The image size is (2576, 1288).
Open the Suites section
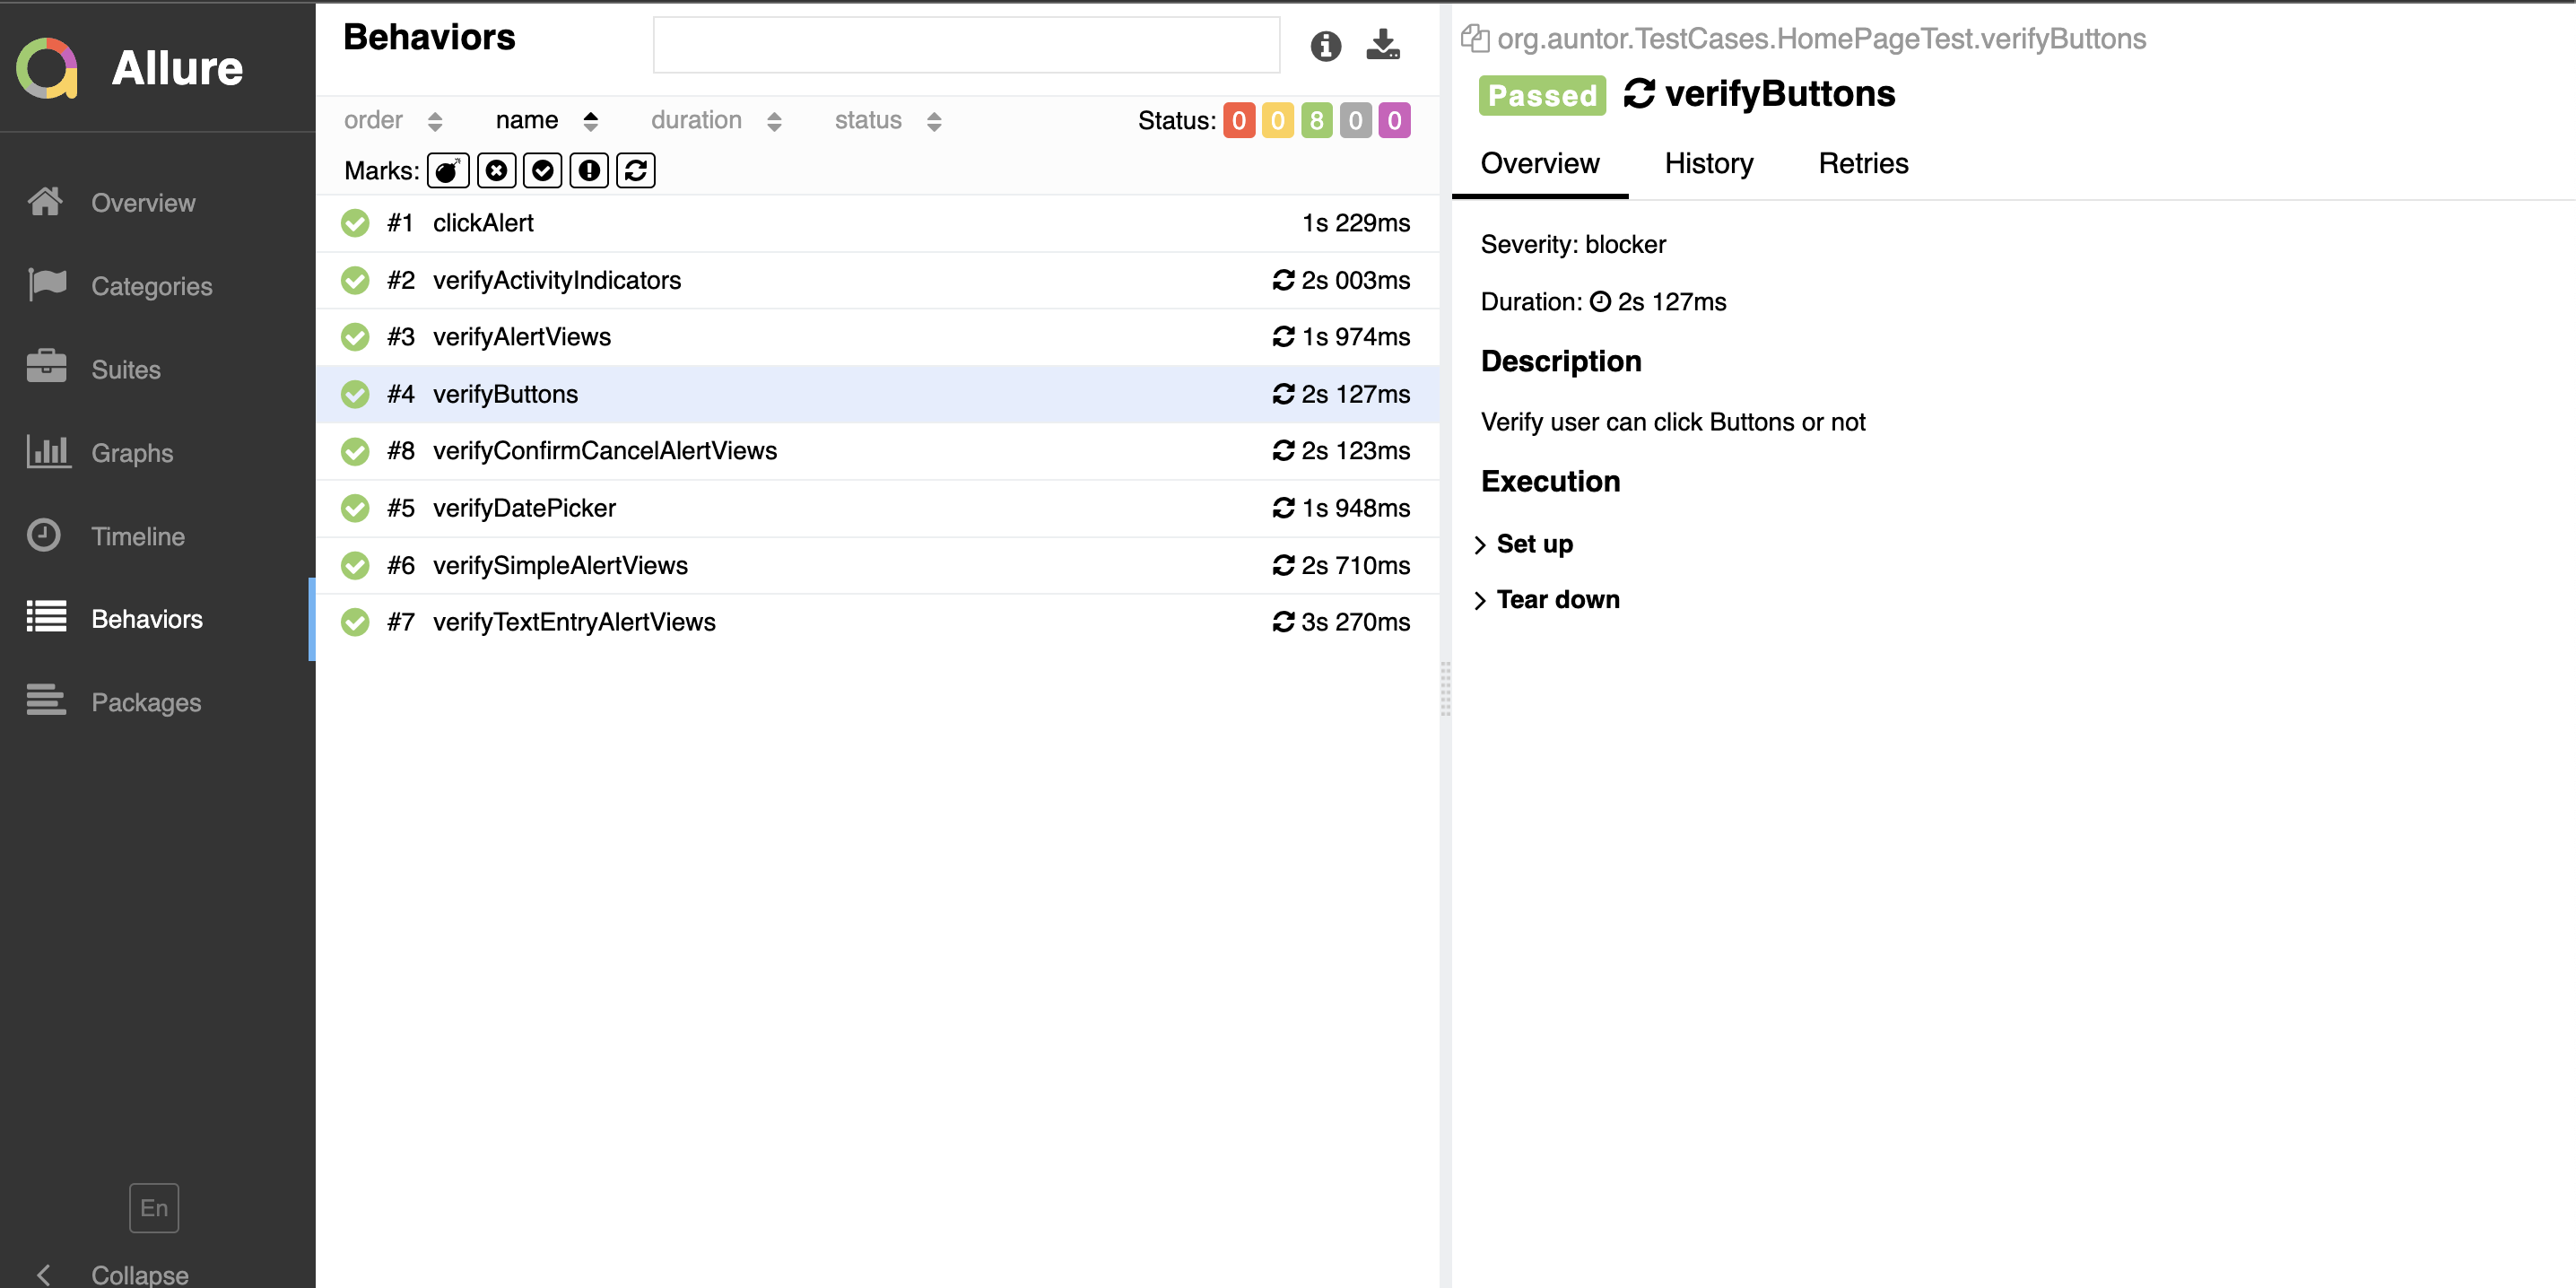[125, 369]
